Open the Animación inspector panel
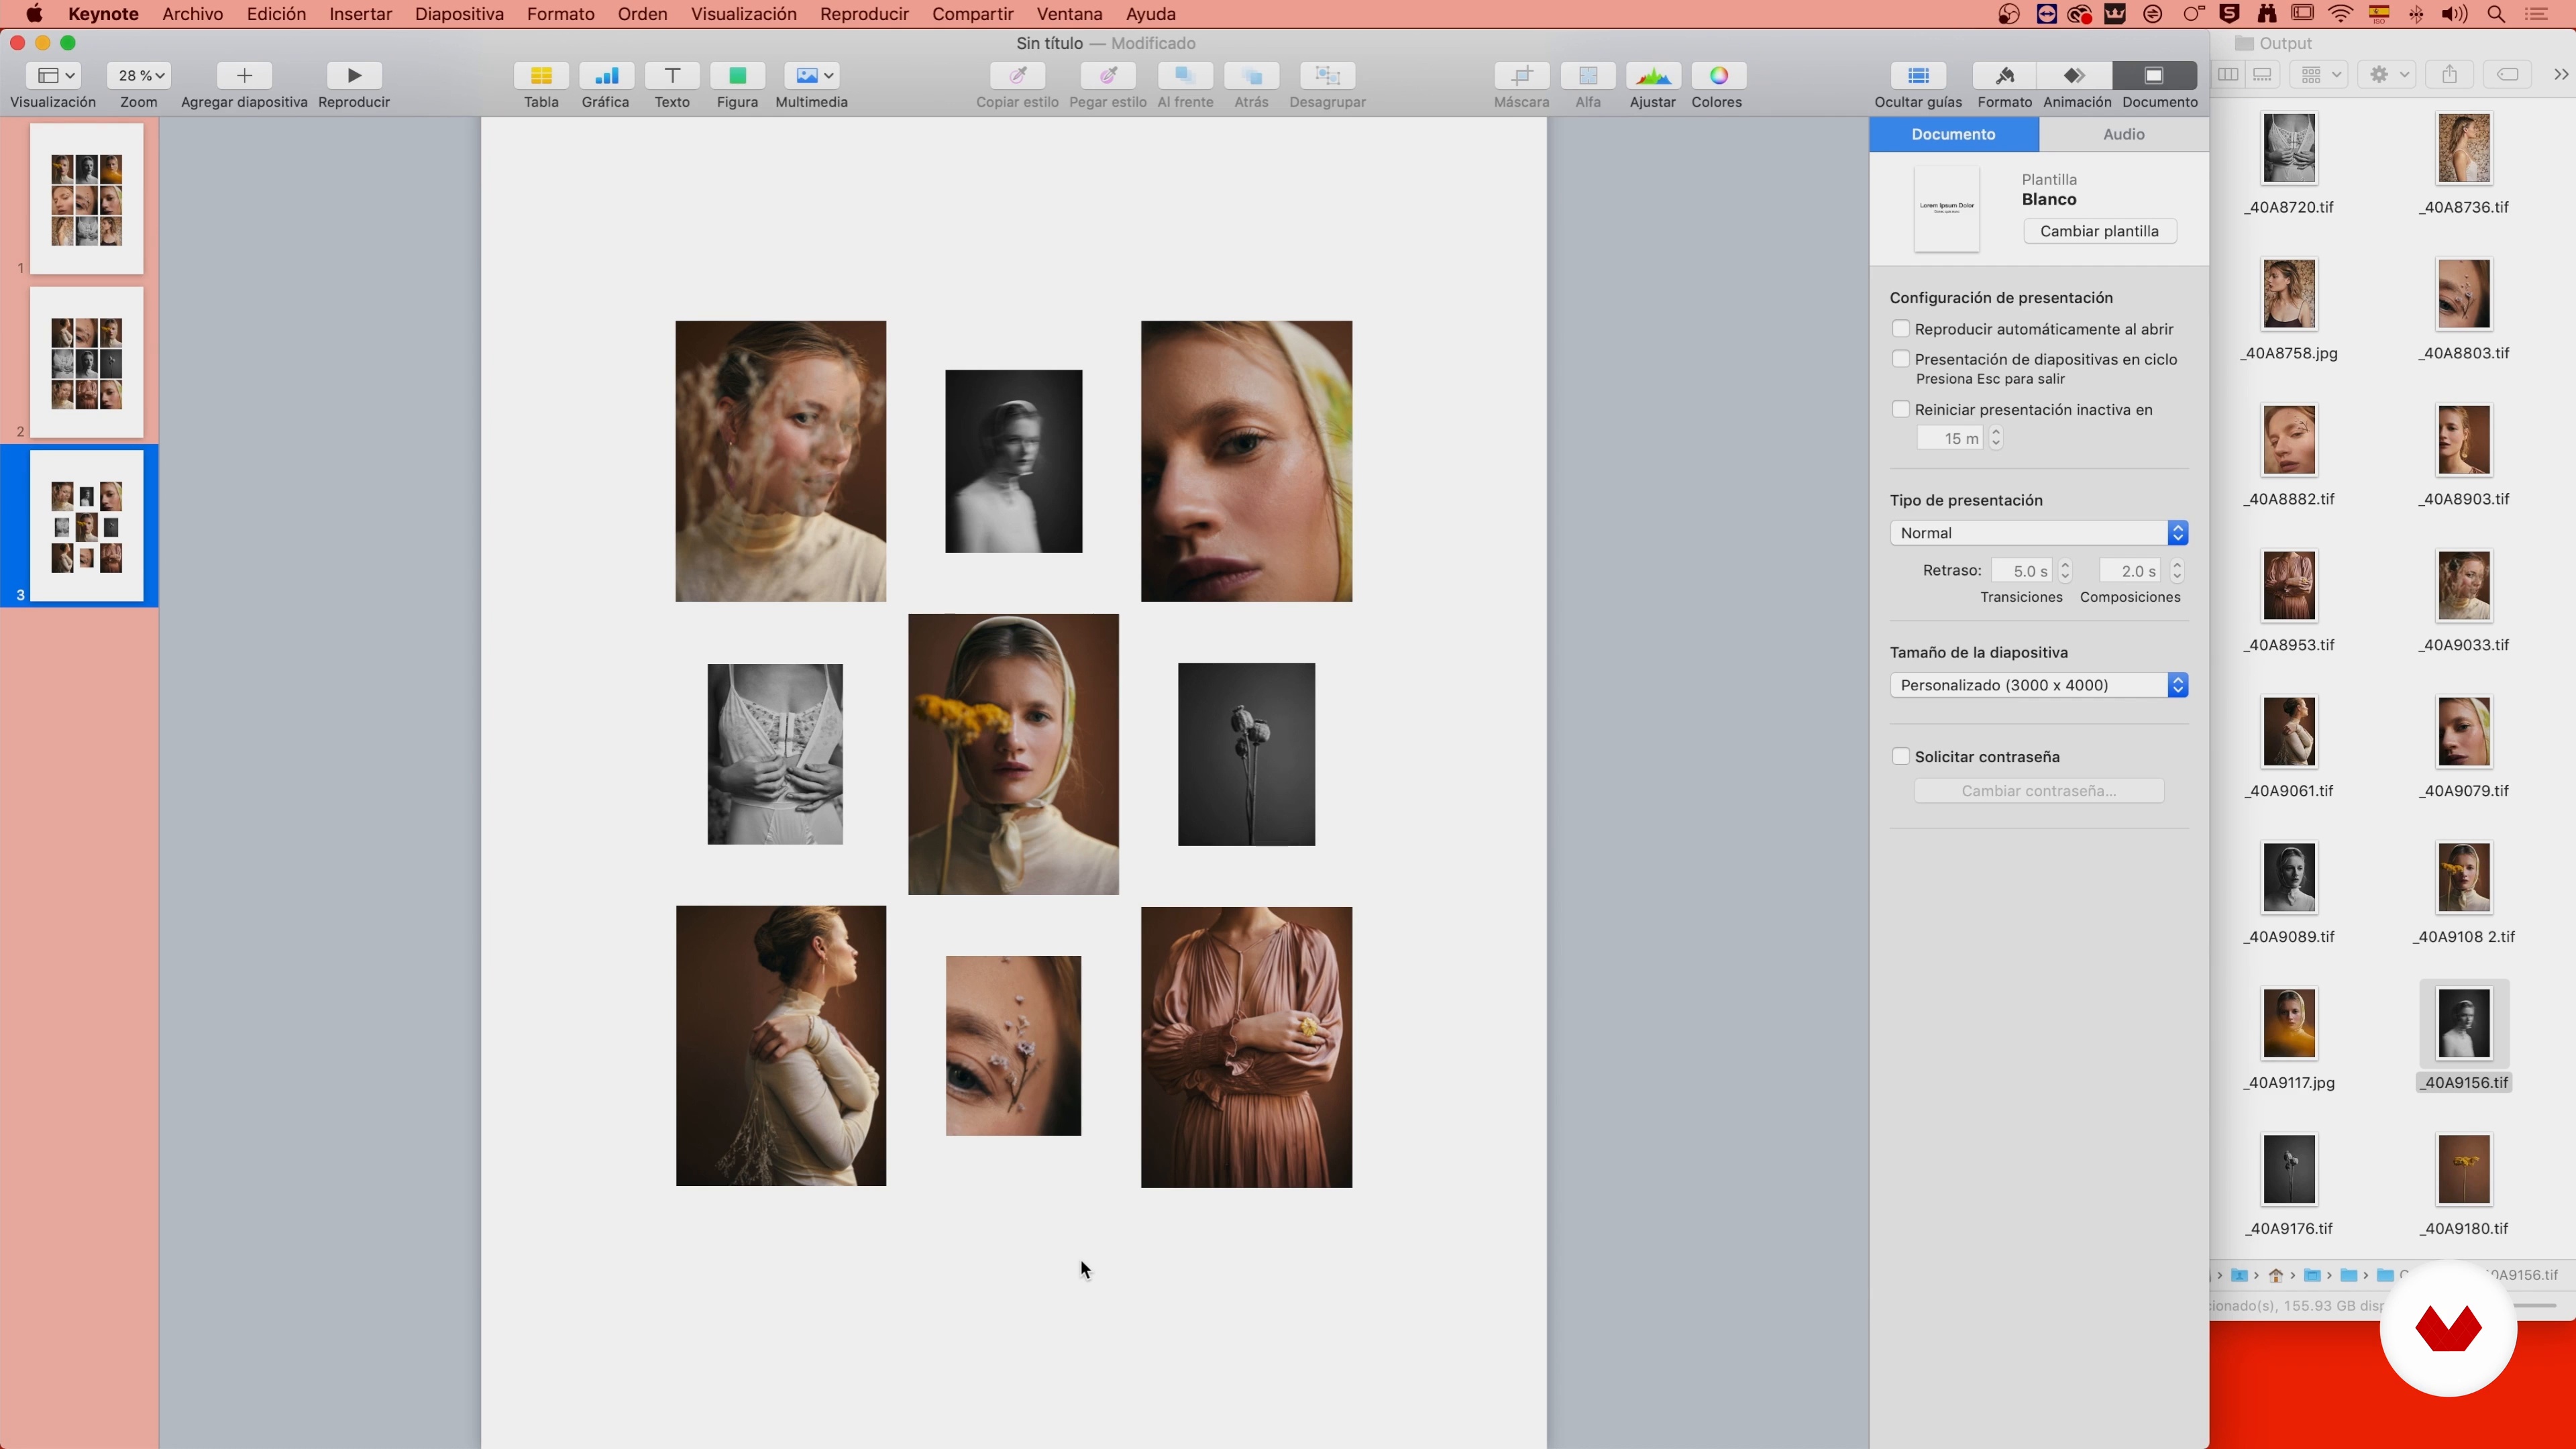 coord(2076,76)
